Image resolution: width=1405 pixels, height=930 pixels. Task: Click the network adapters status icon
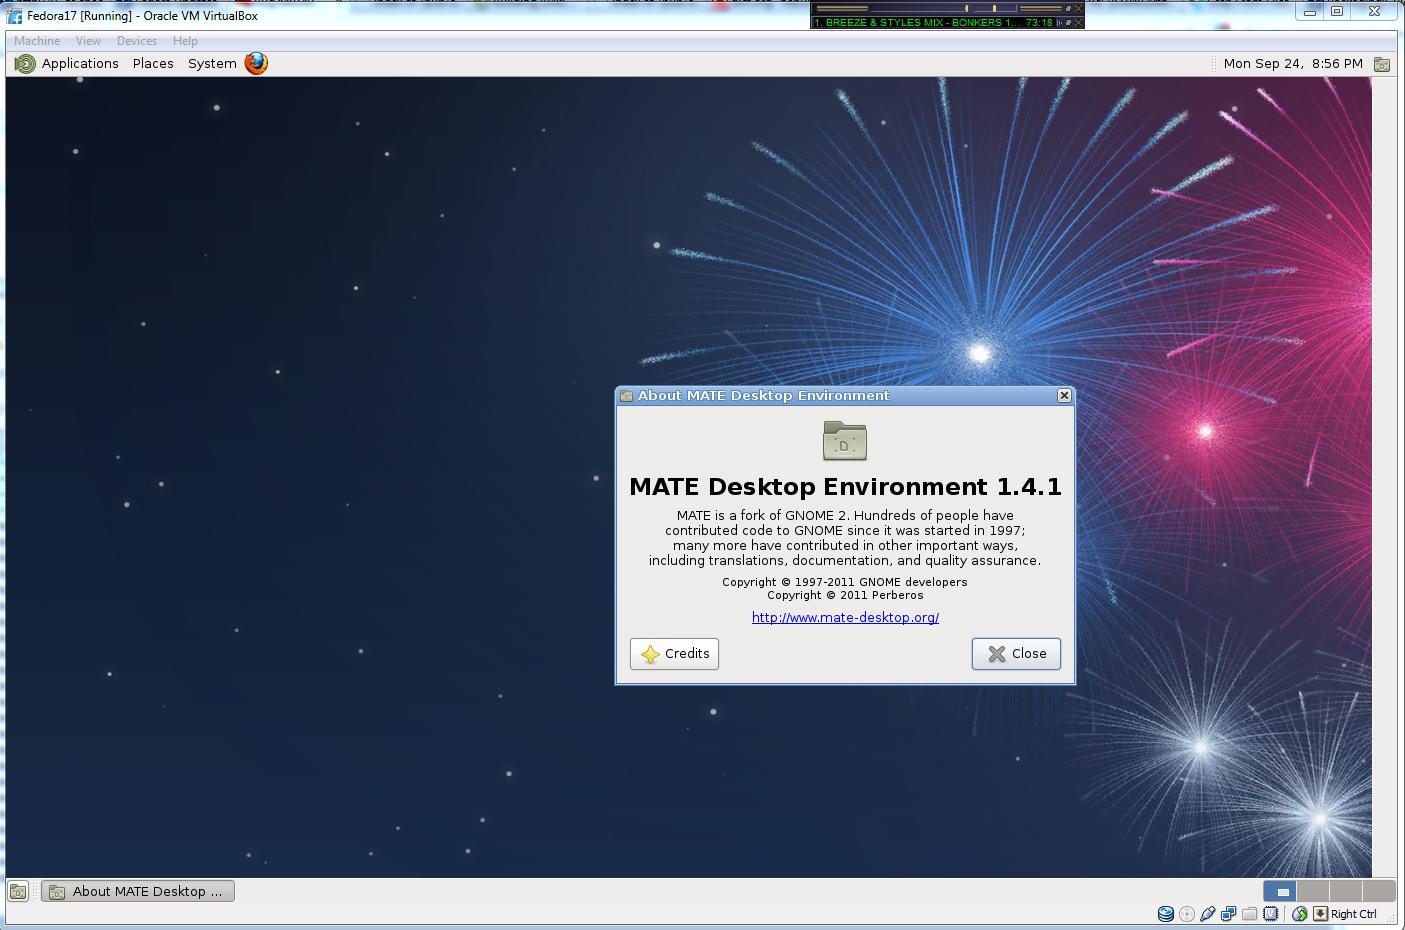point(1228,913)
